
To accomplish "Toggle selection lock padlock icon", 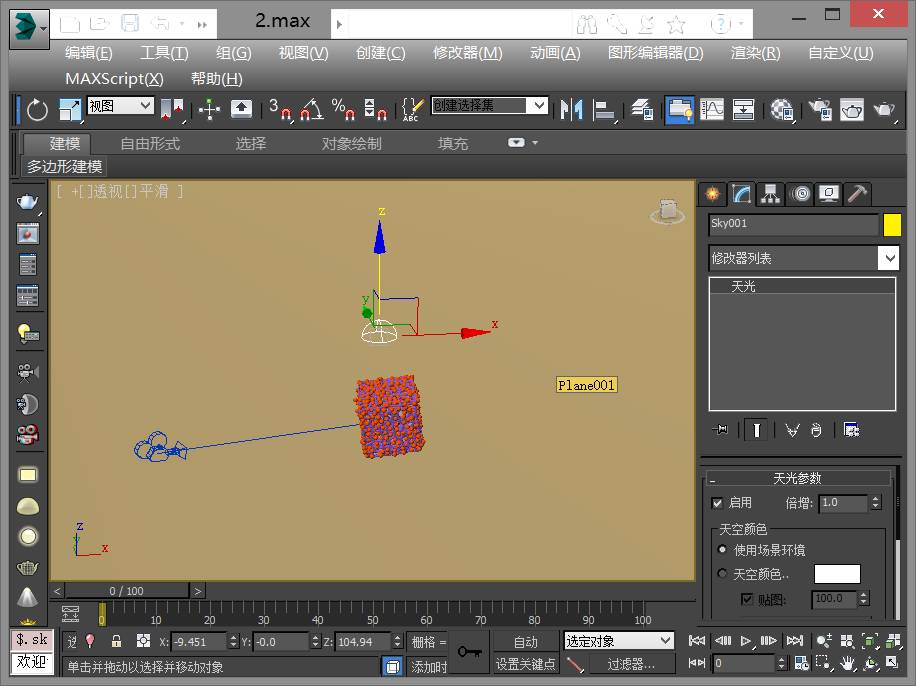I will [116, 641].
